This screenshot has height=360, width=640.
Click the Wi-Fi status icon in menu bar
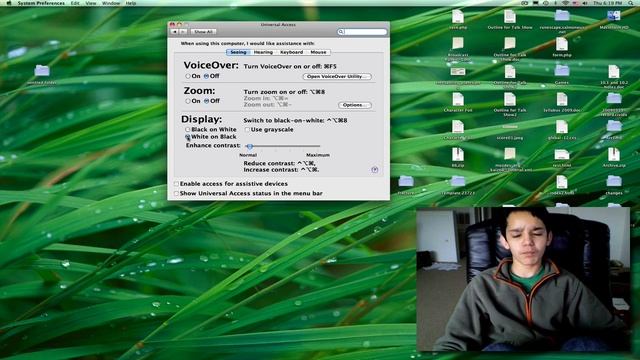(565, 3)
